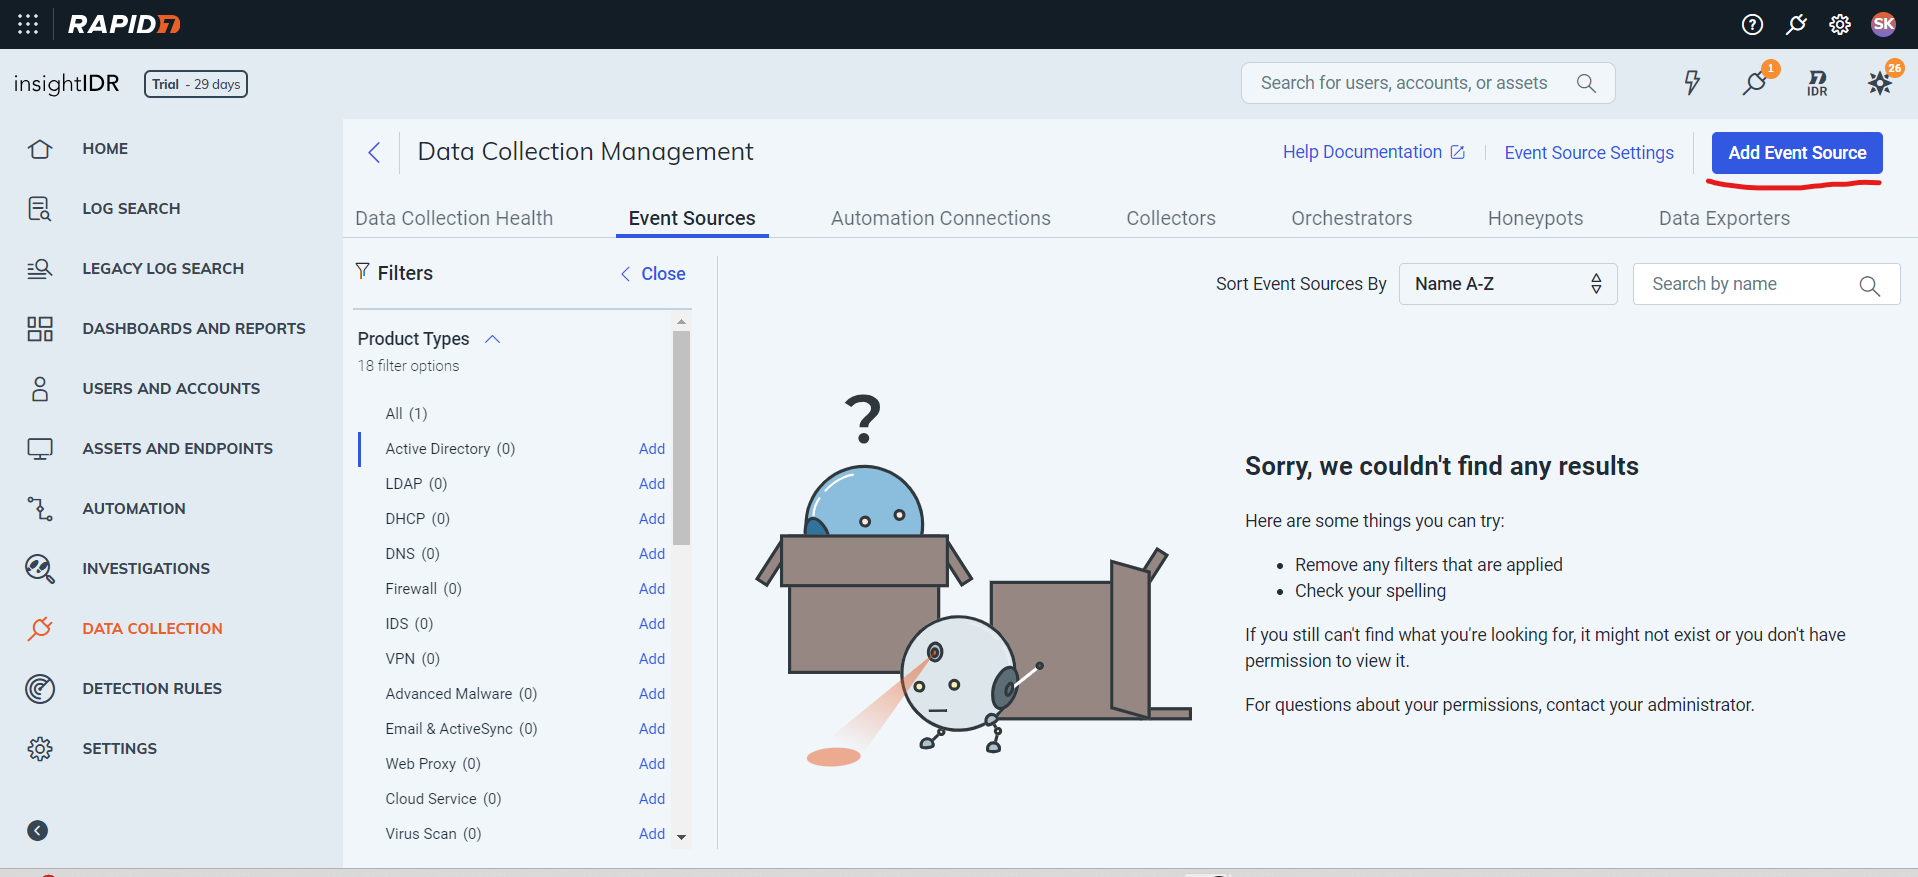Filter by Firewall product type
1918x877 pixels.
(x=423, y=589)
